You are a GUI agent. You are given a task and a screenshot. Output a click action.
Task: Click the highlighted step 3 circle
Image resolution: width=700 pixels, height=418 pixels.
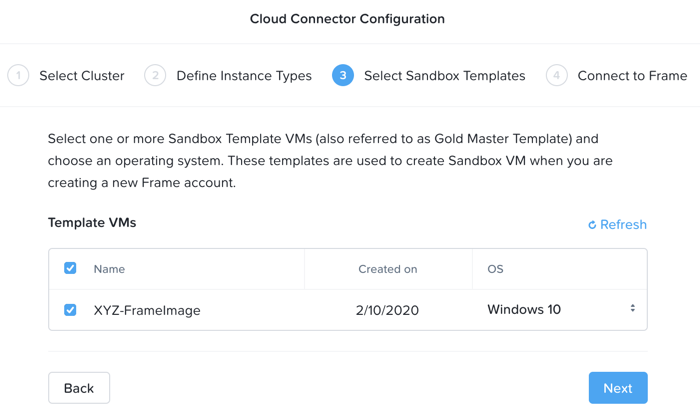pos(343,75)
